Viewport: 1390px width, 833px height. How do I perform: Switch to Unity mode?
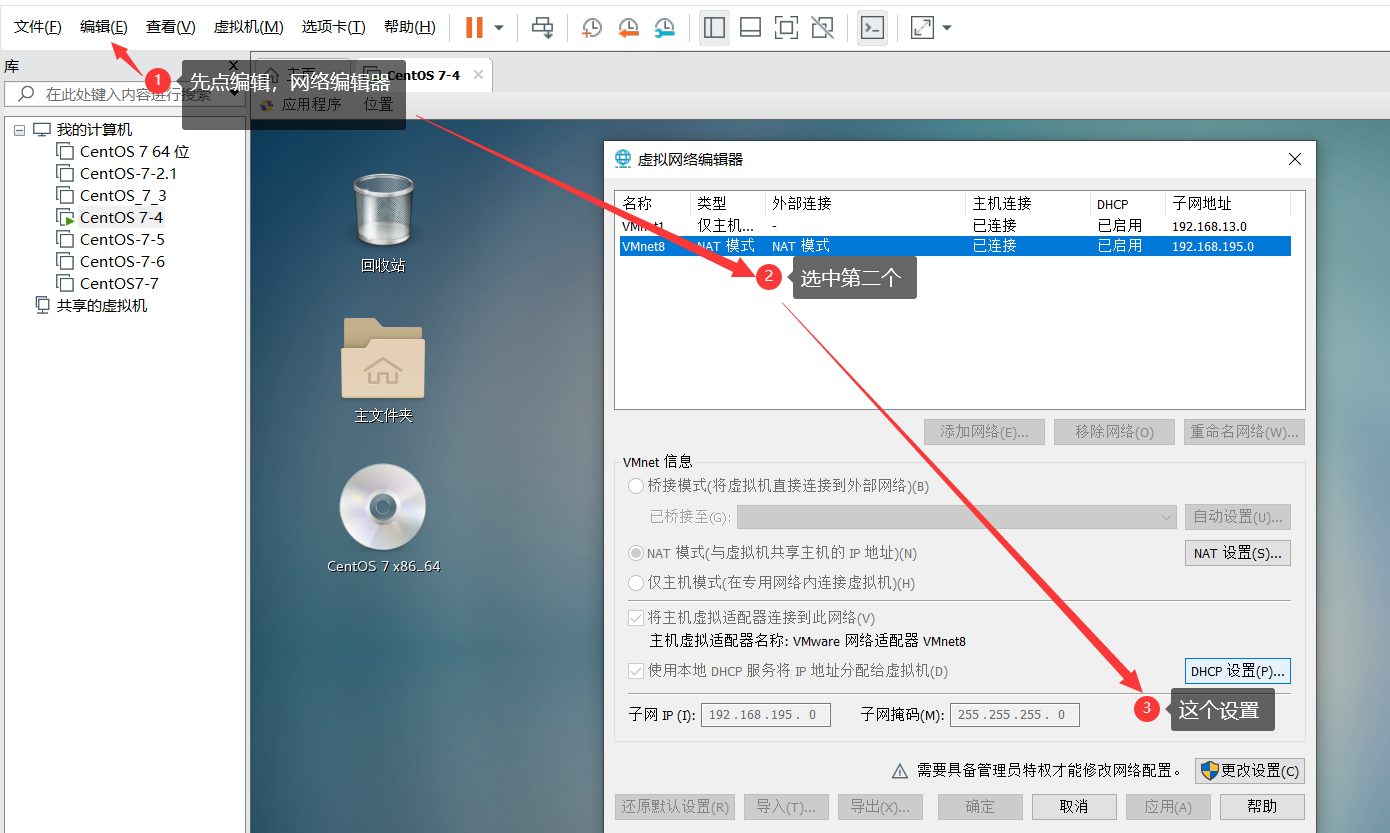point(822,28)
